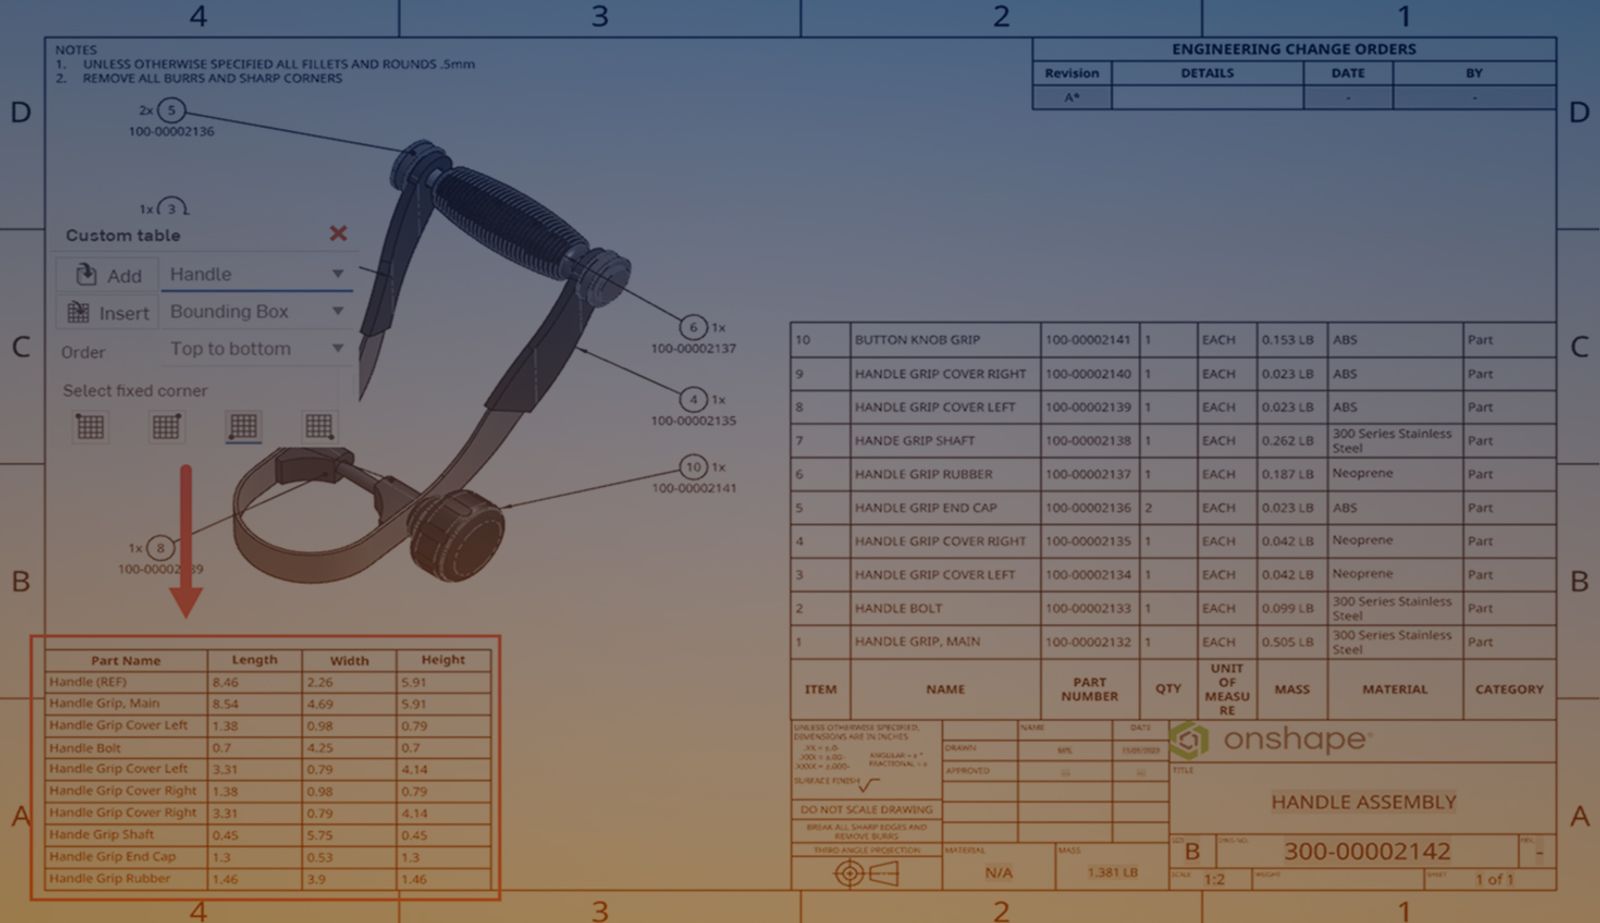Choose bottom-right fixed corner option
Screen dimensions: 1600x923
point(319,427)
